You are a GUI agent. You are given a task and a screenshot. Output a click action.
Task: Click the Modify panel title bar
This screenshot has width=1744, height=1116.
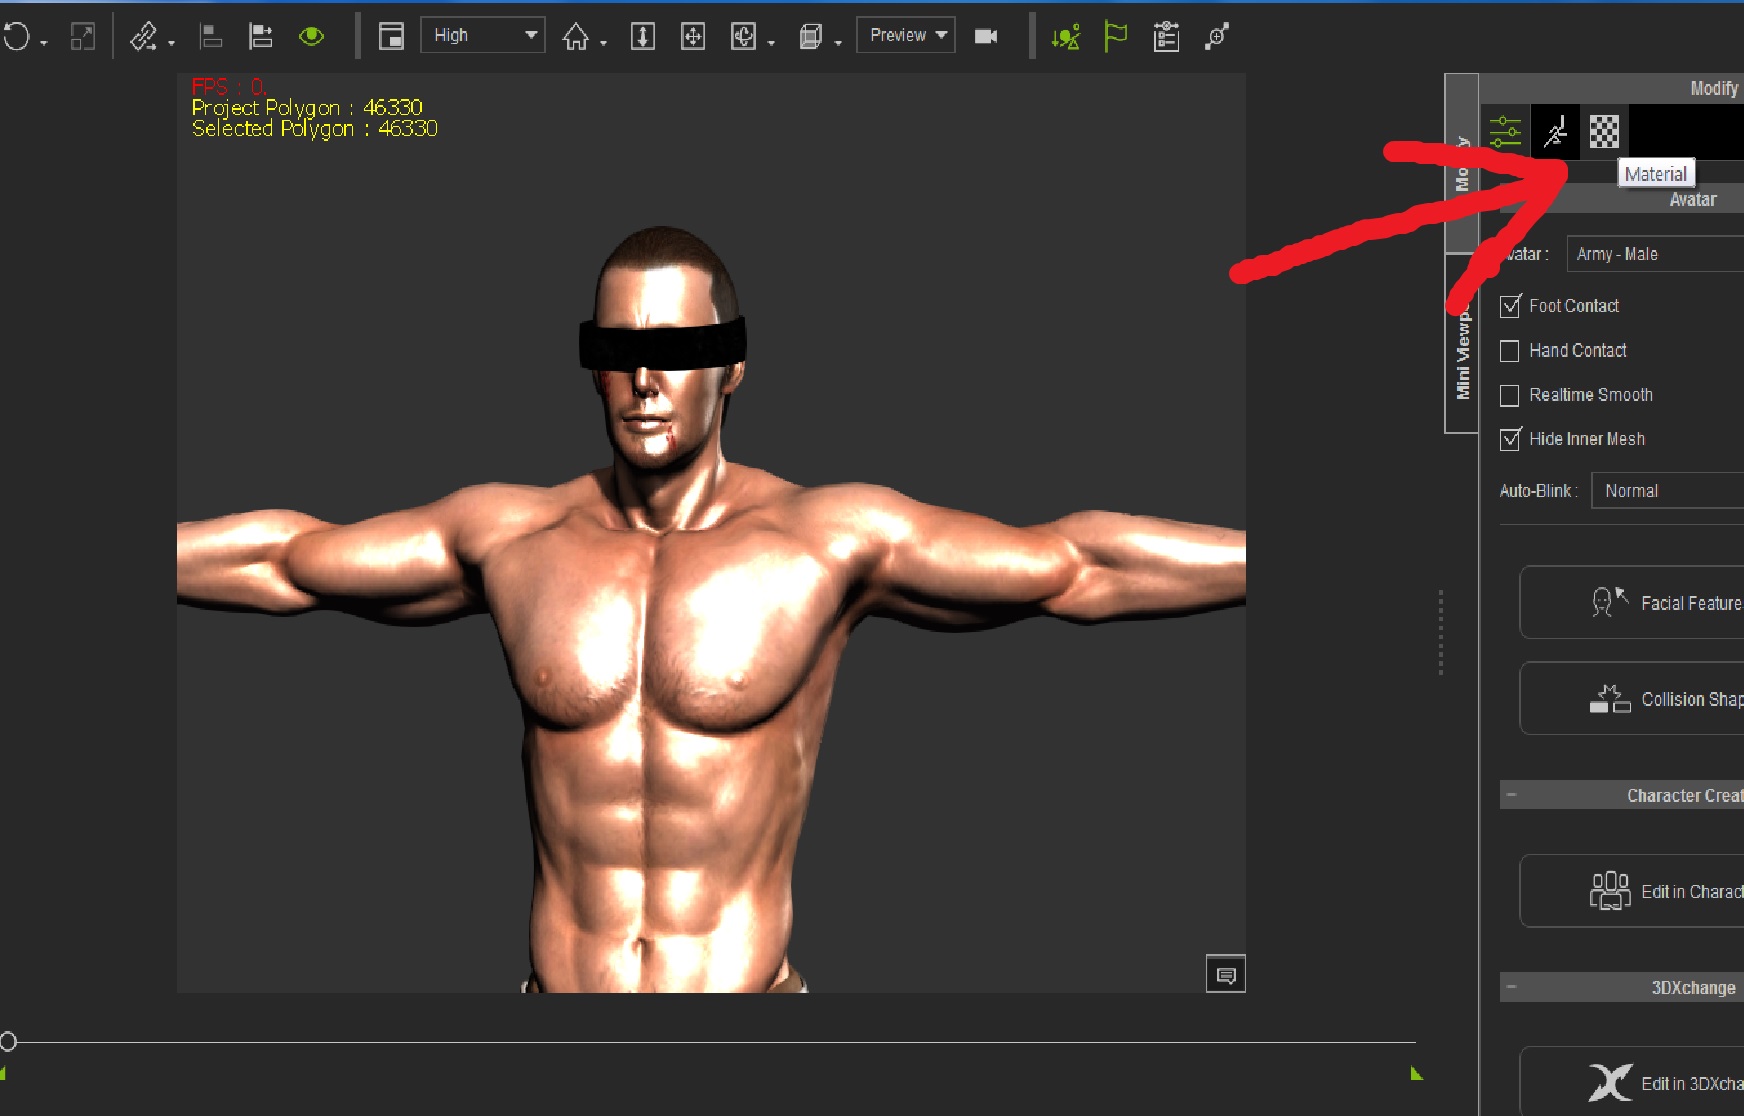1612,88
